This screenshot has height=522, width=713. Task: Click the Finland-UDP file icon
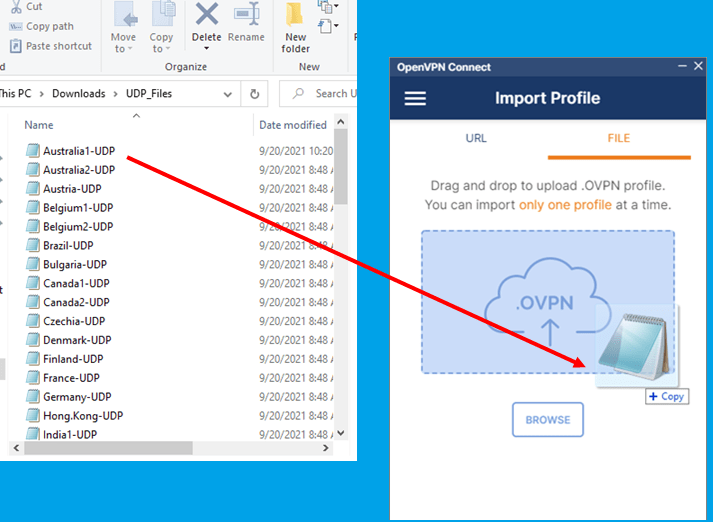[x=32, y=359]
